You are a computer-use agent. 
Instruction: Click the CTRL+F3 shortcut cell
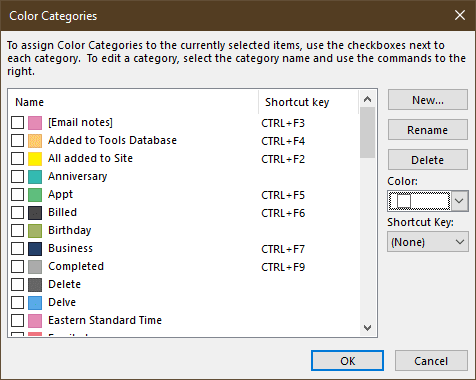click(283, 123)
